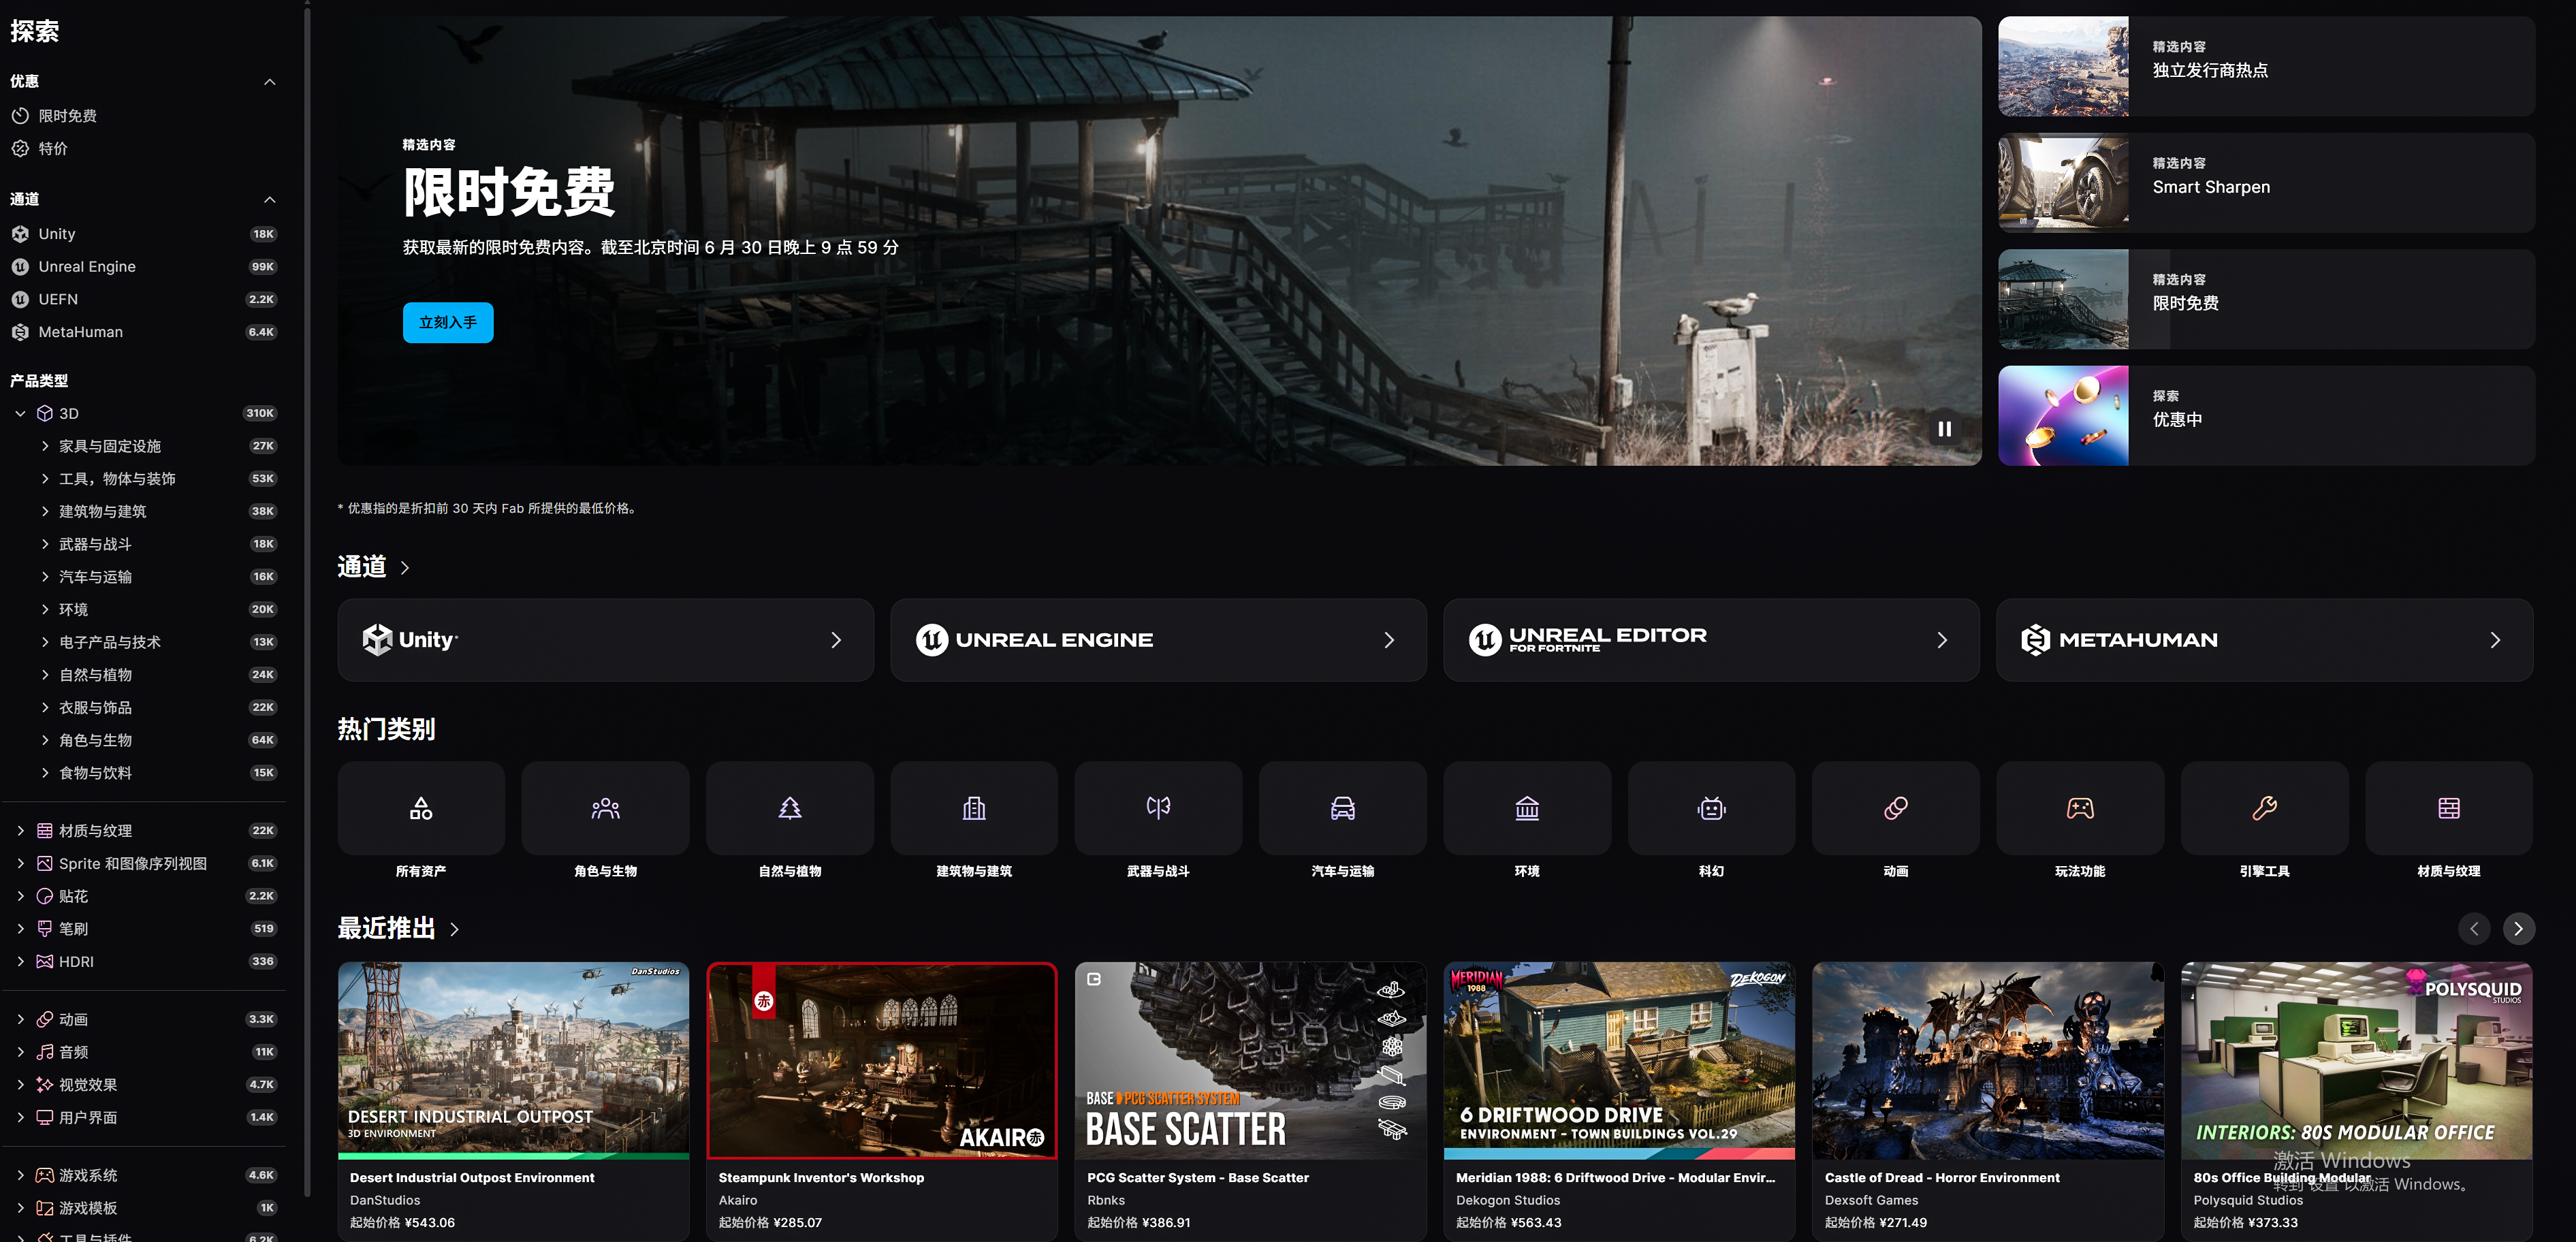2576x1242 pixels.
Task: Expand the 游戏模板 sidebar category
Action: tap(20, 1208)
